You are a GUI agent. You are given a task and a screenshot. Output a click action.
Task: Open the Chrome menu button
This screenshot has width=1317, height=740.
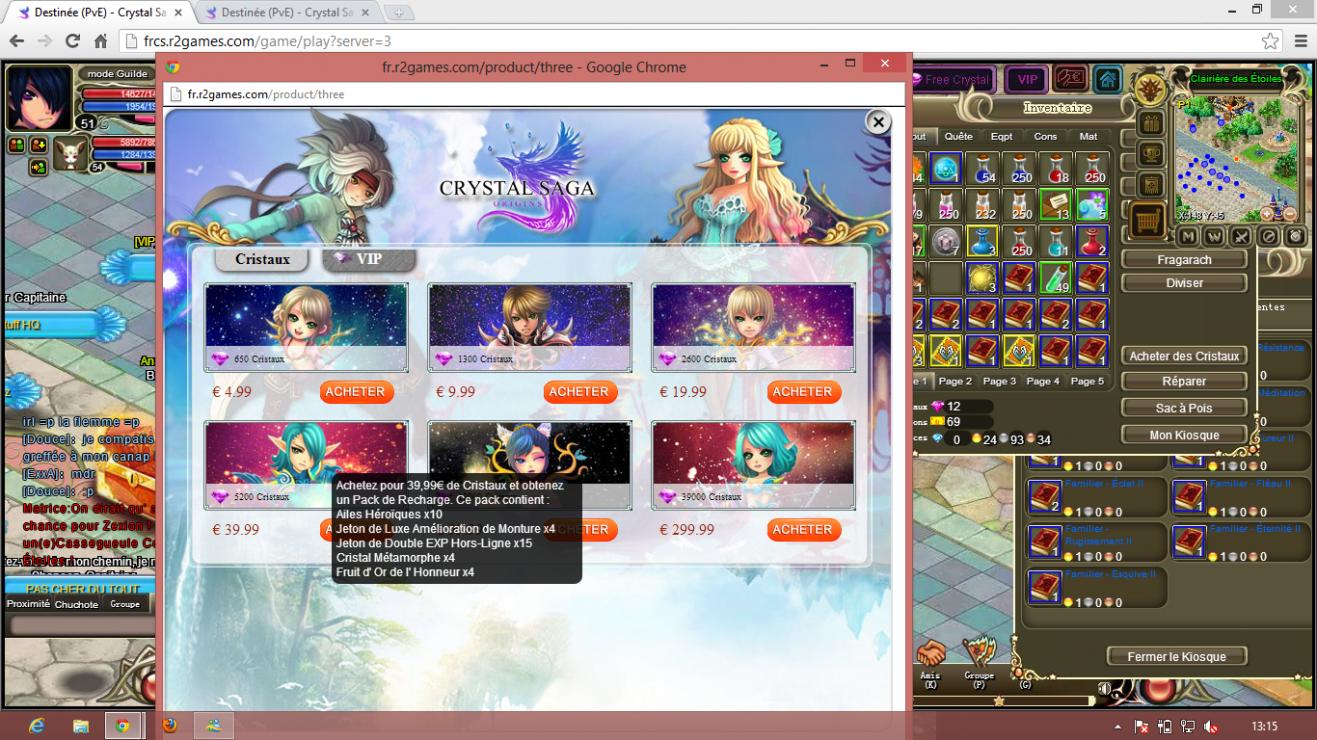(1300, 41)
